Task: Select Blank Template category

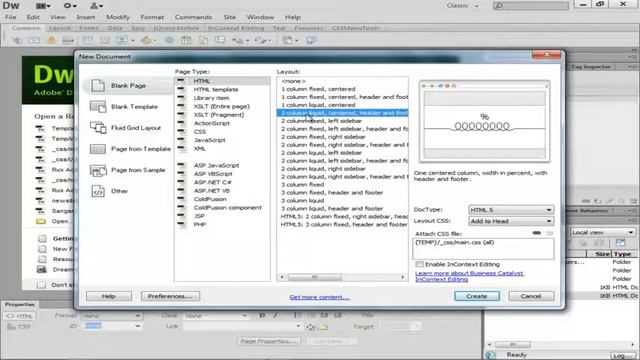Action: [127, 107]
